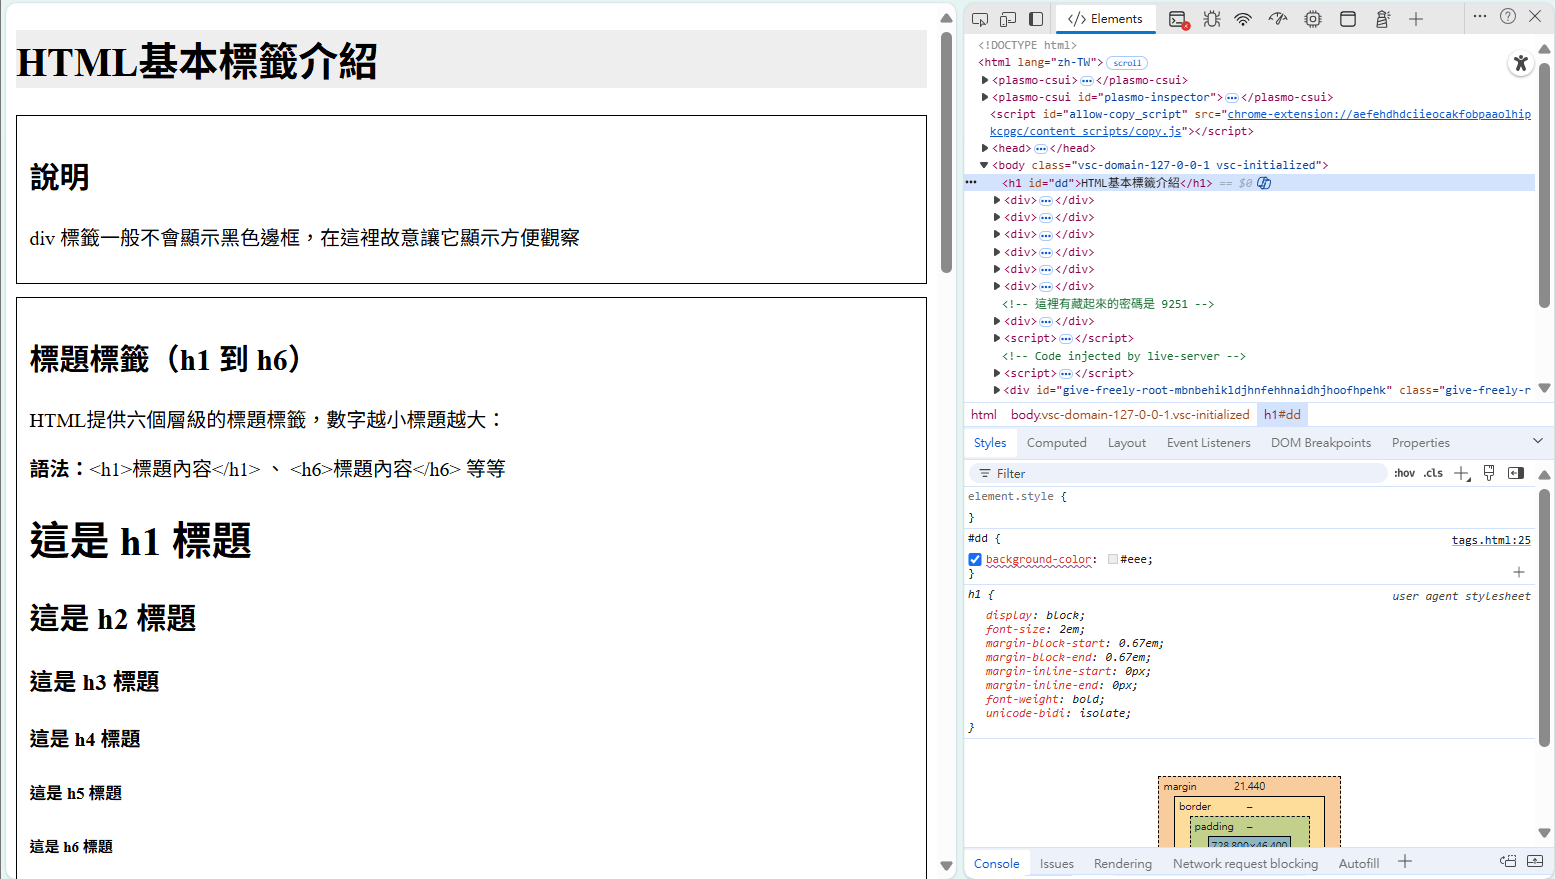Open the Application window icon tool
The width and height of the screenshot is (1555, 879).
[x=1348, y=19]
